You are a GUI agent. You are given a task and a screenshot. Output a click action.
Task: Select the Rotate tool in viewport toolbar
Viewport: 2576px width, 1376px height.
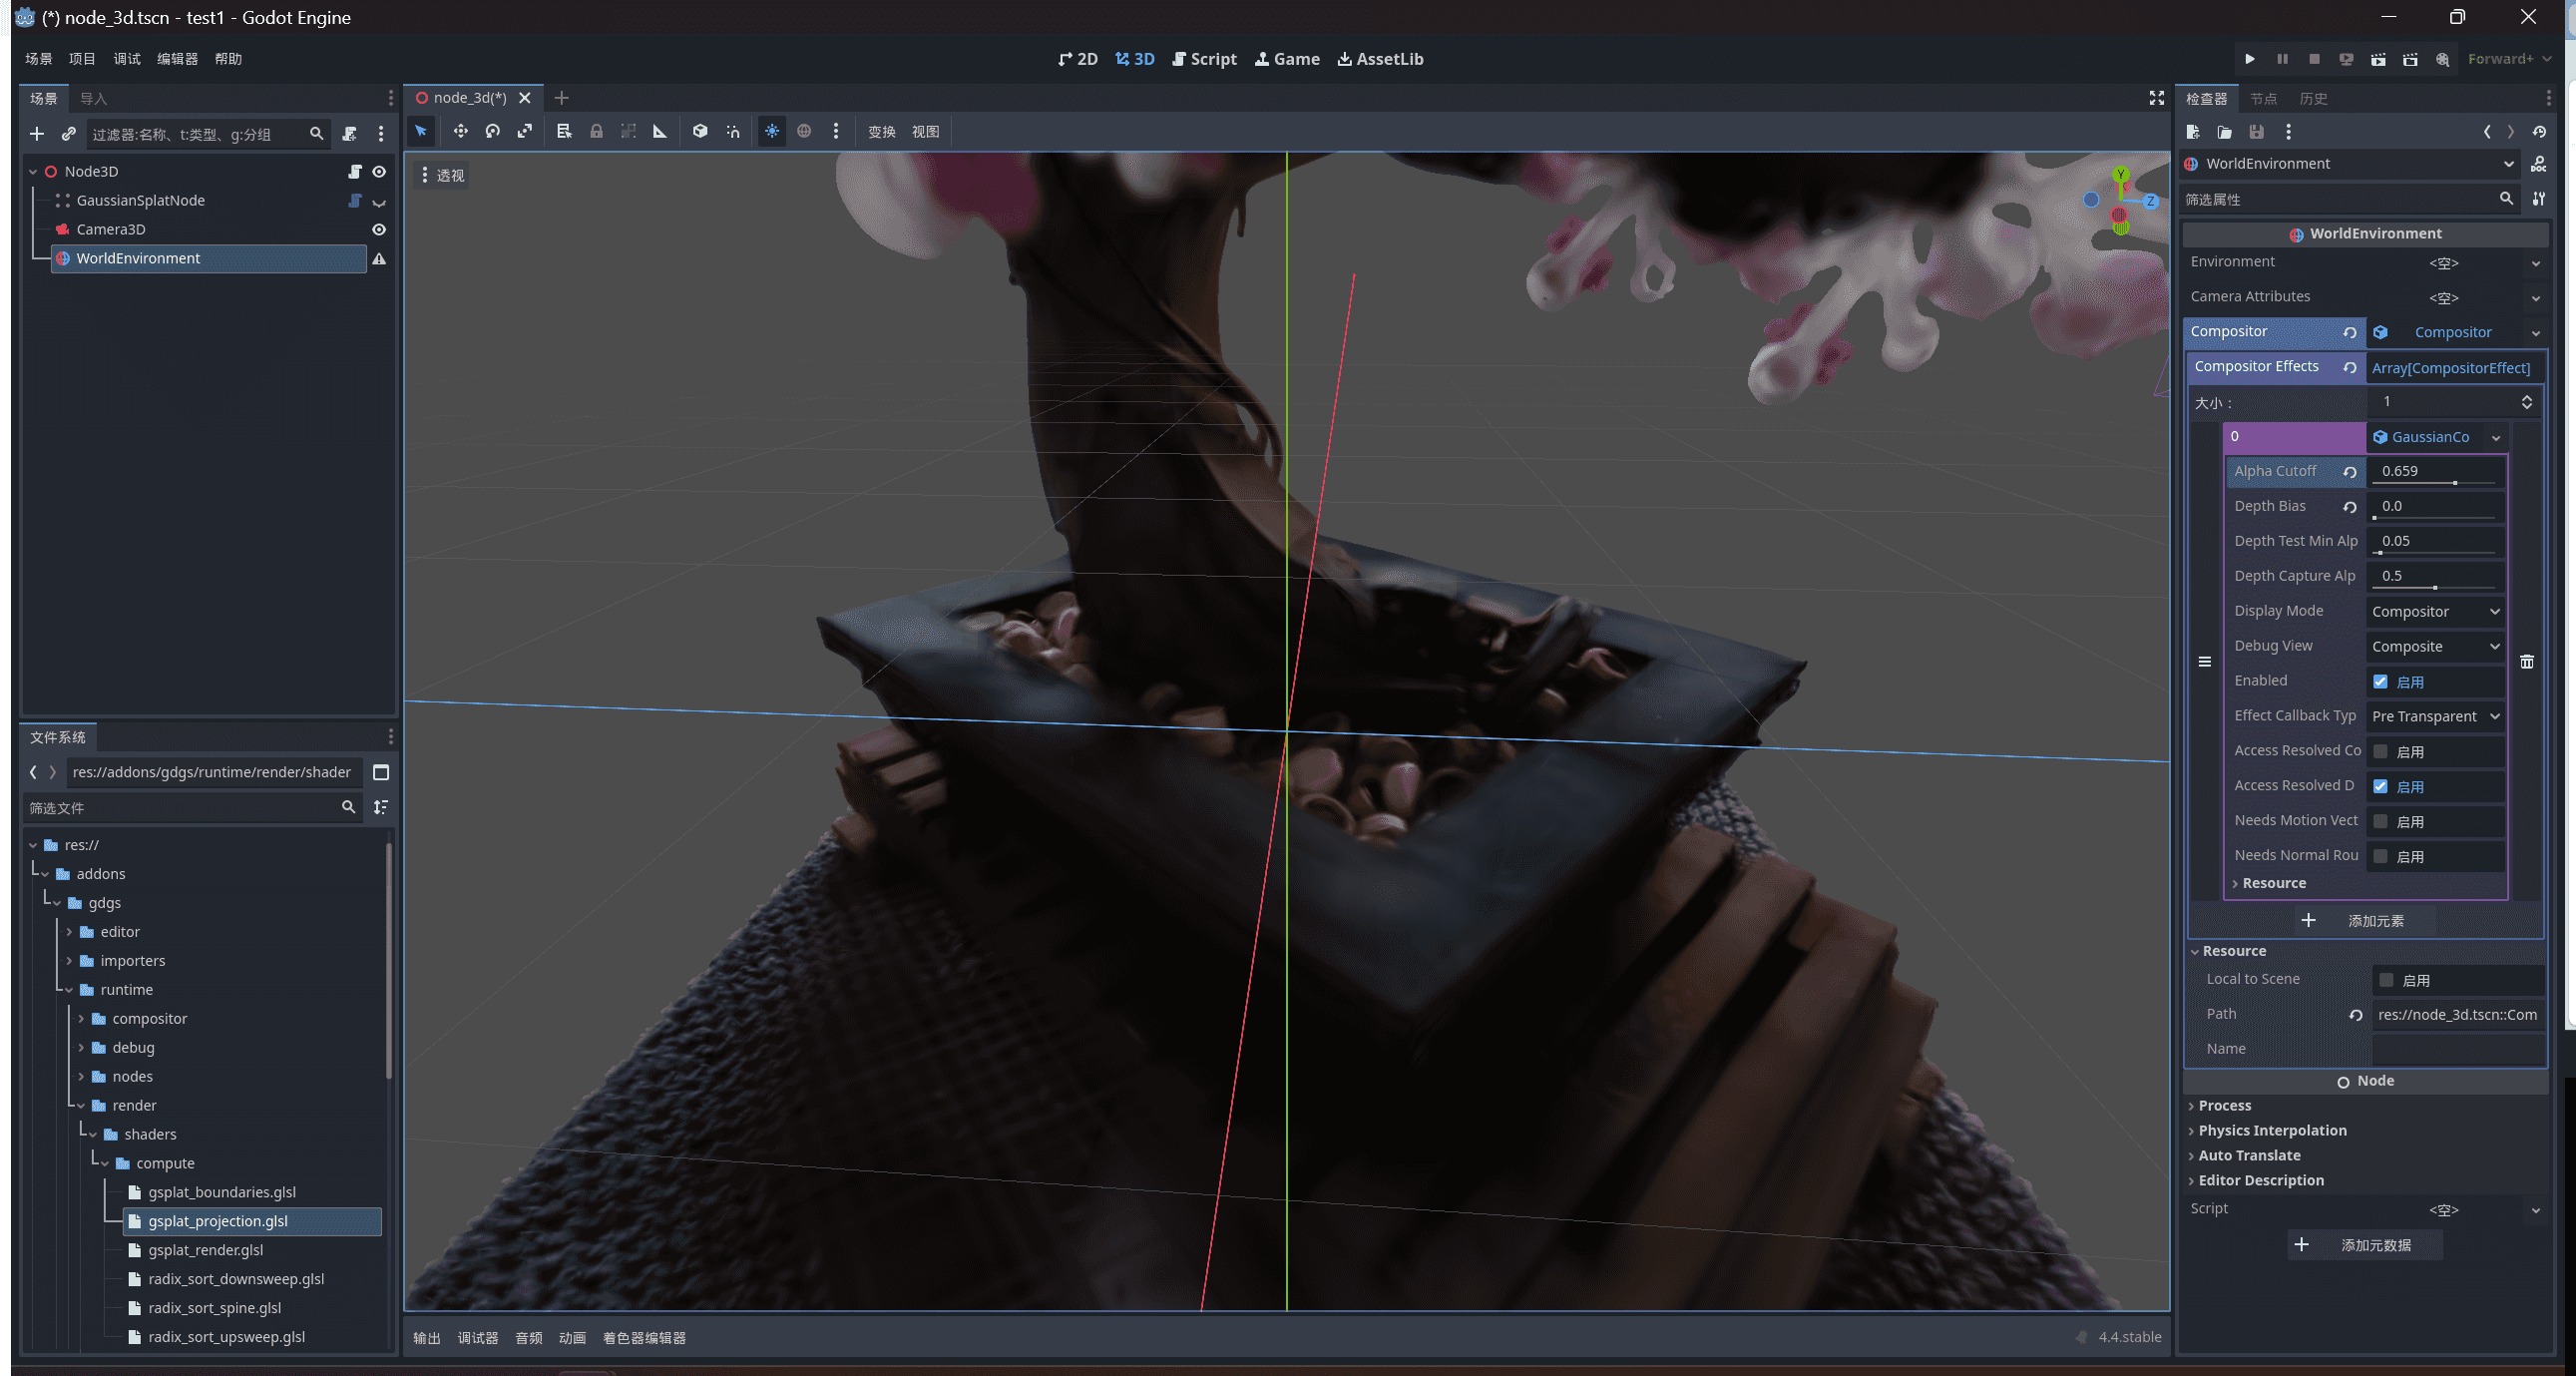[x=491, y=131]
